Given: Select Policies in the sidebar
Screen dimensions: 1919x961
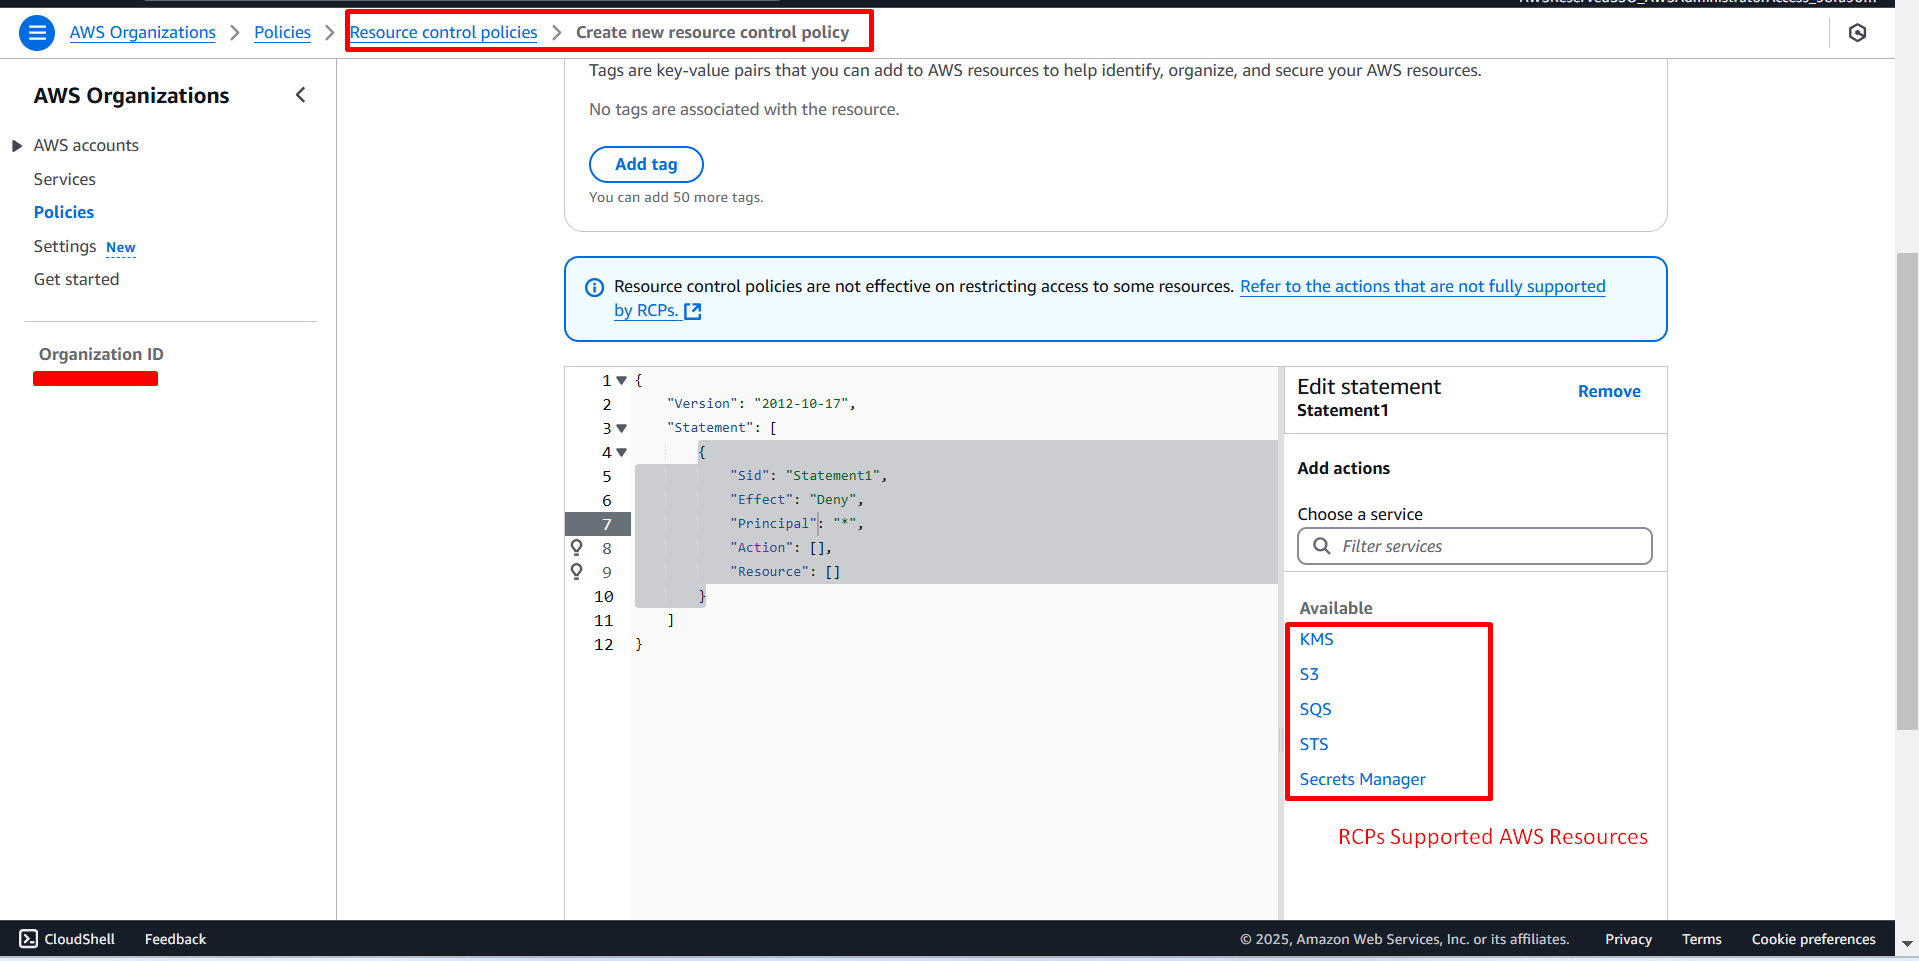Looking at the screenshot, I should tap(64, 212).
